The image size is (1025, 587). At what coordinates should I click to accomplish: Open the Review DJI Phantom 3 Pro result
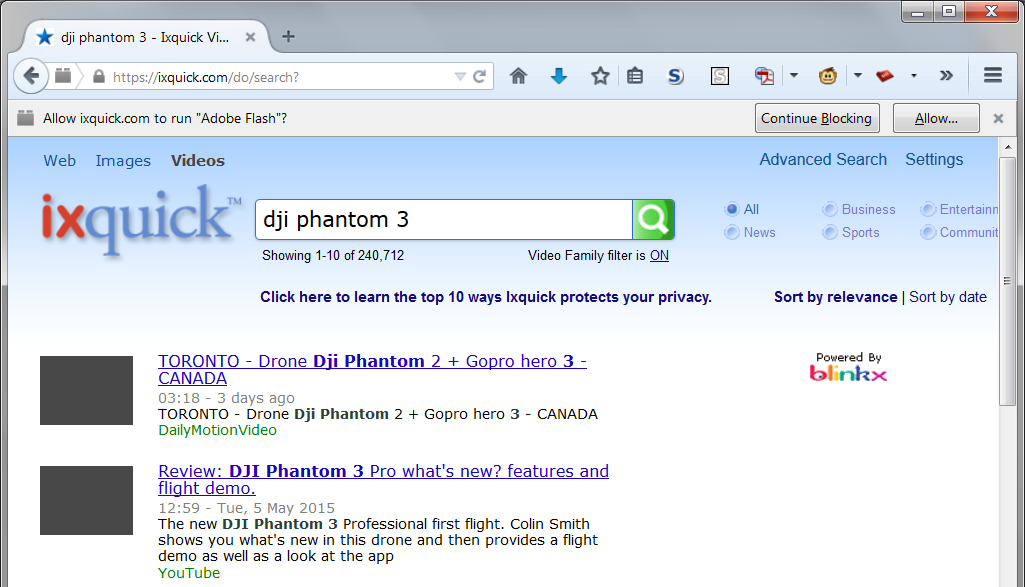click(x=383, y=479)
